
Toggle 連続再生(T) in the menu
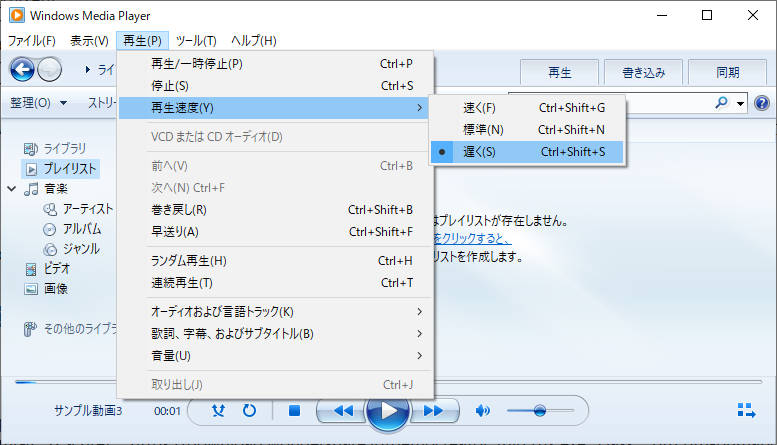[x=276, y=282]
